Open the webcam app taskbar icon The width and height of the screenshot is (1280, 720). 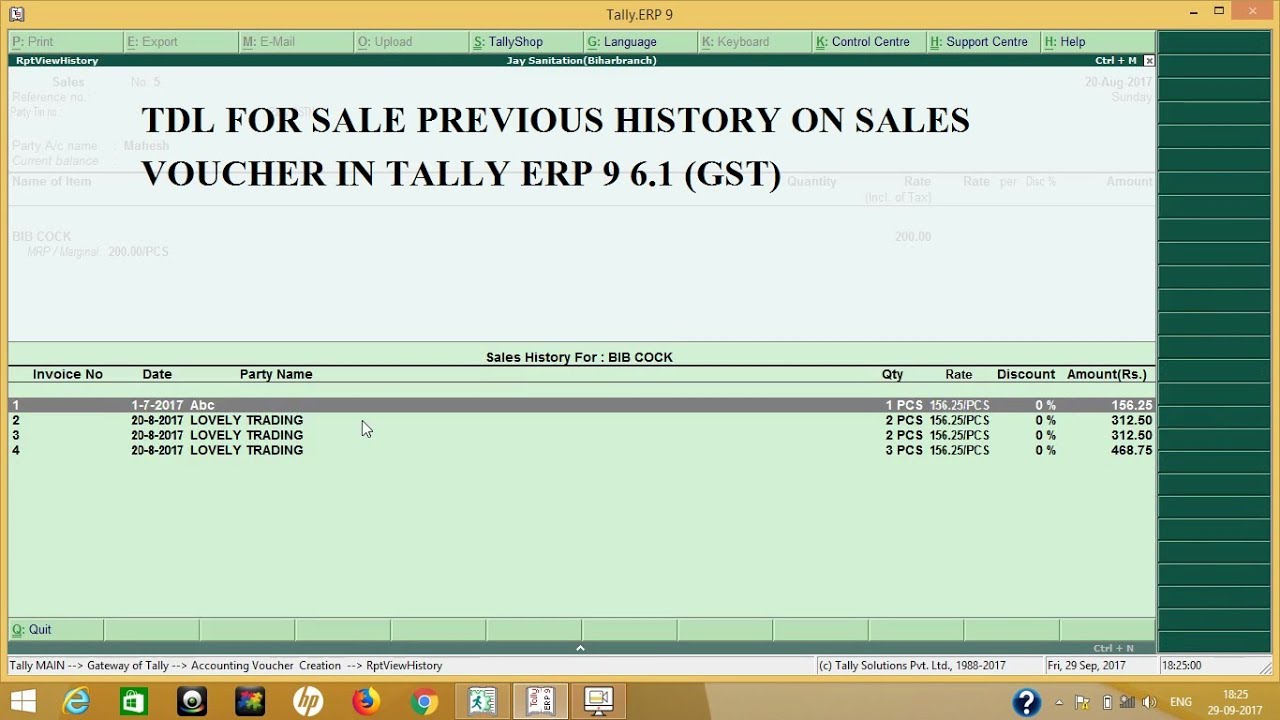tap(192, 702)
